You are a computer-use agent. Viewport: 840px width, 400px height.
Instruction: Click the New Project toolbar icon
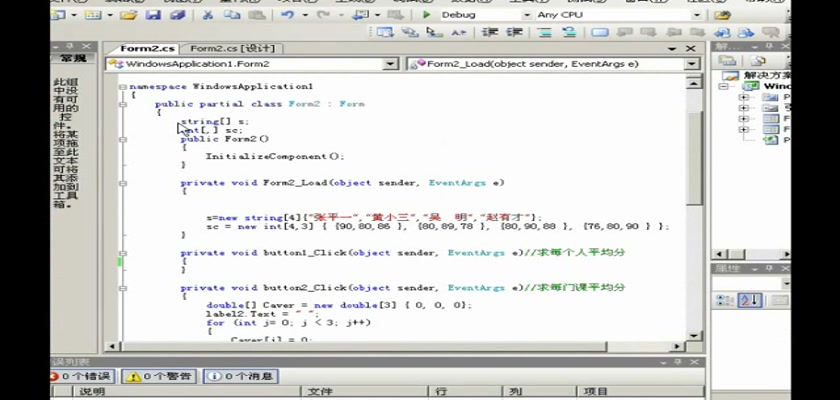(x=58, y=15)
